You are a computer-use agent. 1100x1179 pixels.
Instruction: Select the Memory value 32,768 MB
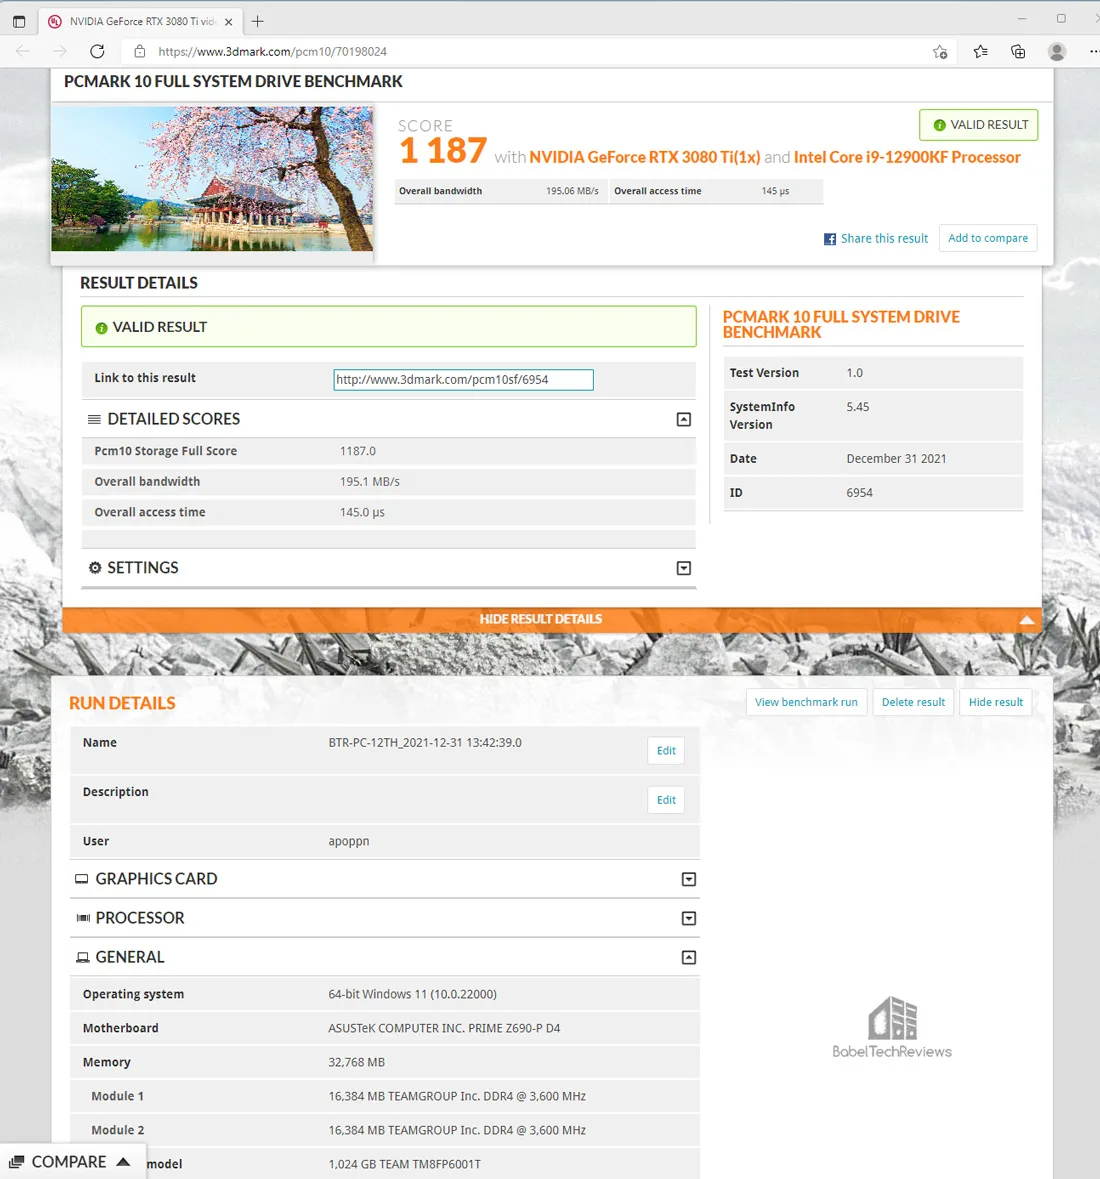pyautogui.click(x=356, y=1062)
